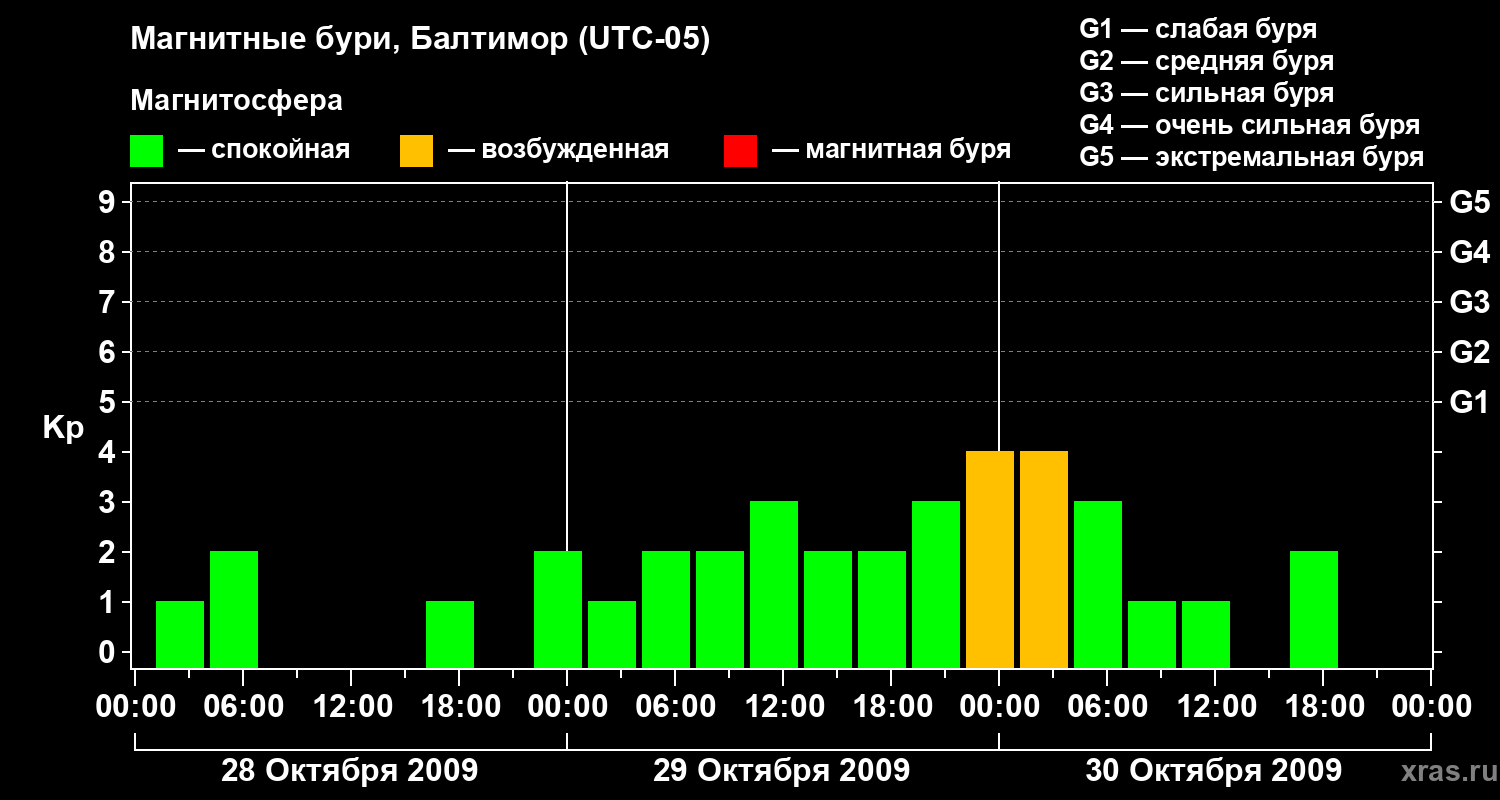The width and height of the screenshot is (1500, 800).
Task: Click the 'G5 — экстремальная буря' legend line
Action: (1252, 157)
